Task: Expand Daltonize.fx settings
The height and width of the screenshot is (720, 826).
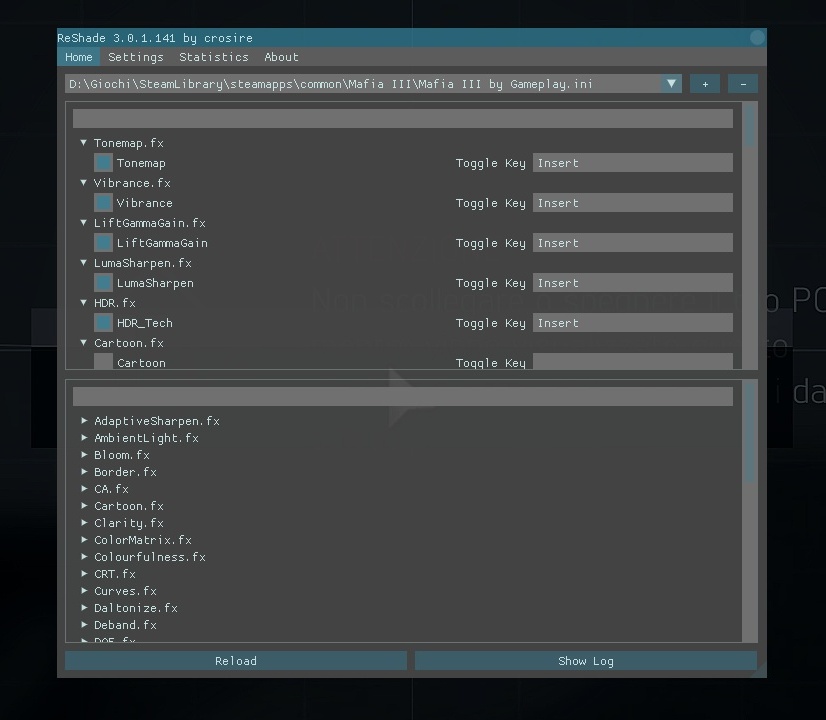Action: [84, 608]
